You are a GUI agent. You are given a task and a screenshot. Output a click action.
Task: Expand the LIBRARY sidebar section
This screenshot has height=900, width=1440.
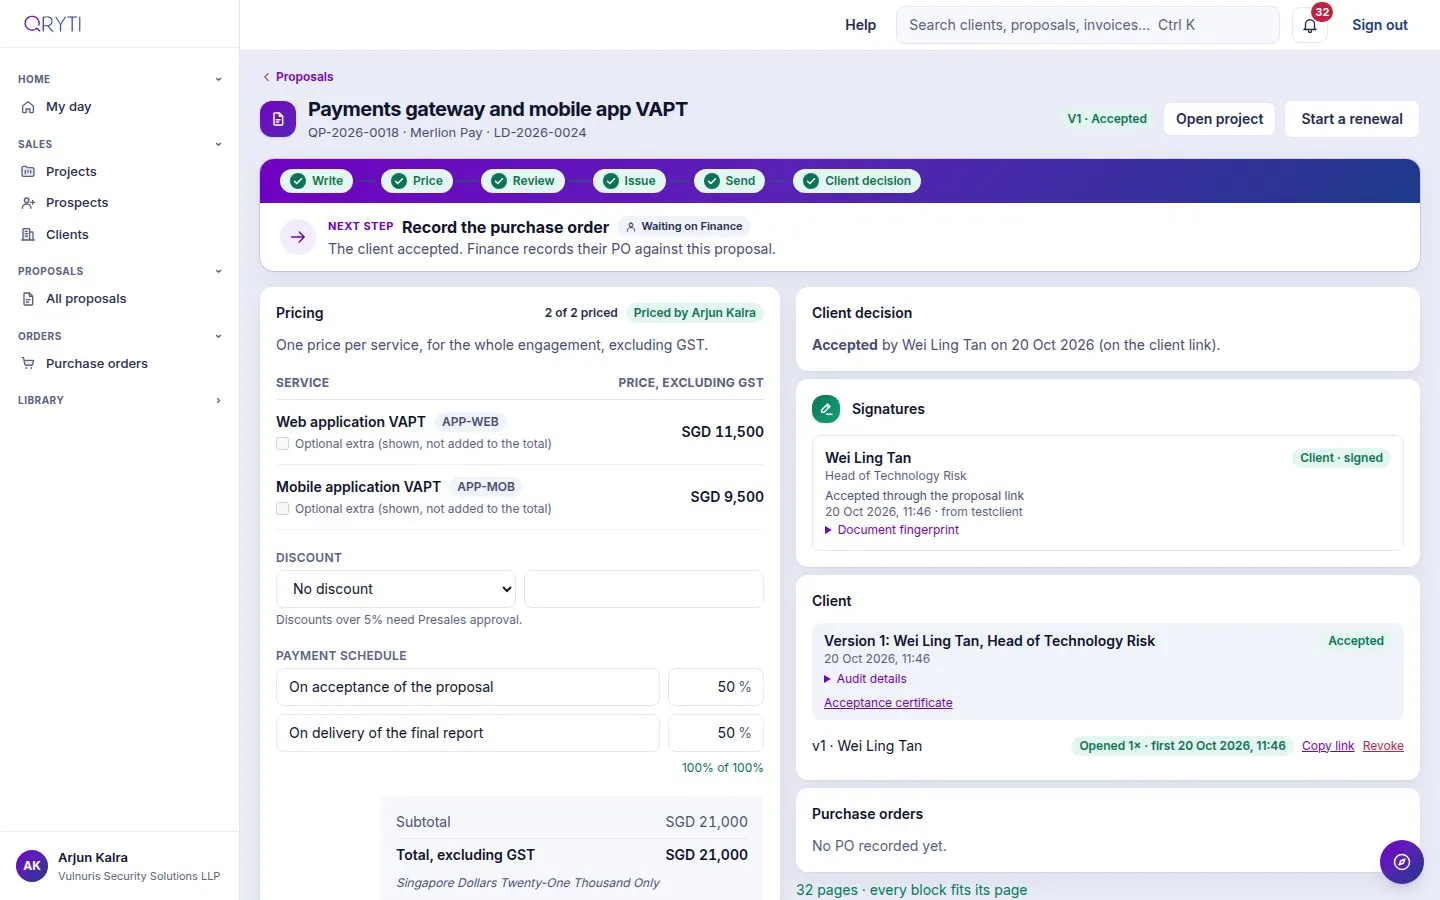pos(218,400)
